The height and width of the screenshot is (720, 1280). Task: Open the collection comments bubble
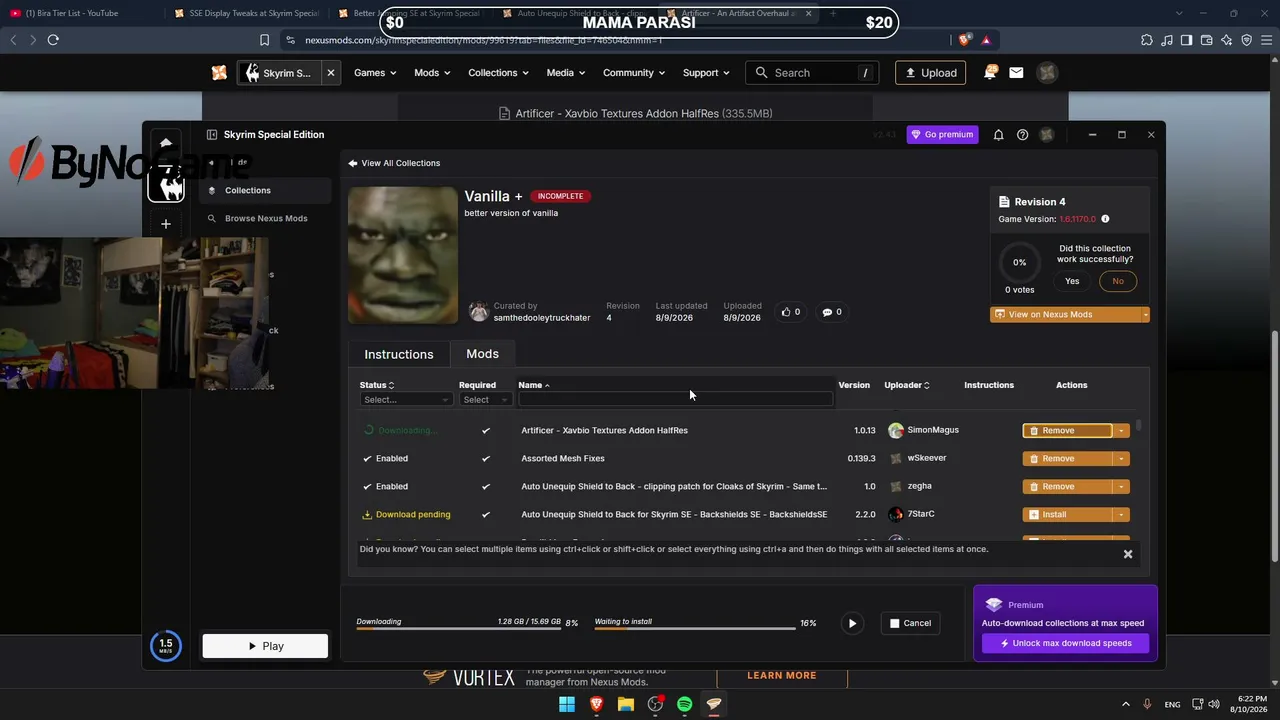(832, 312)
